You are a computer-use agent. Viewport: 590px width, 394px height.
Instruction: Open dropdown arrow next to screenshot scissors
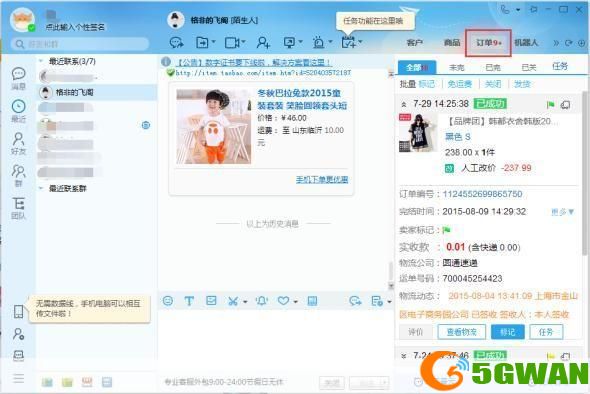pyautogui.click(x=245, y=301)
